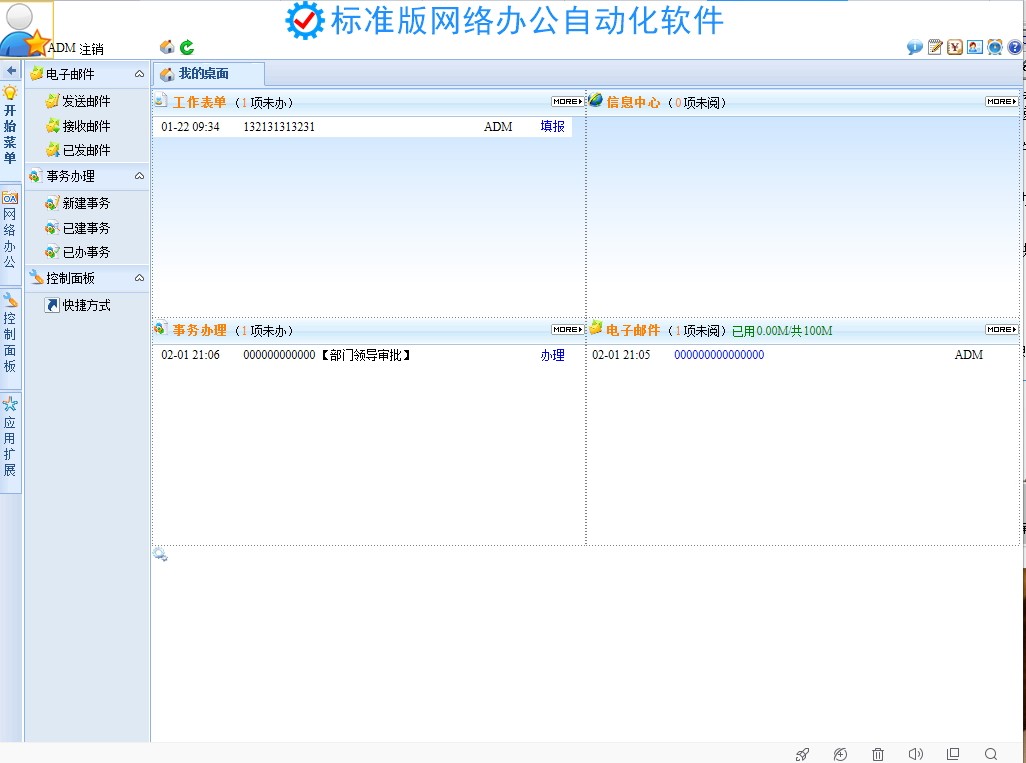Click the gear settings icon below panels
This screenshot has width=1026, height=763.
click(x=160, y=555)
